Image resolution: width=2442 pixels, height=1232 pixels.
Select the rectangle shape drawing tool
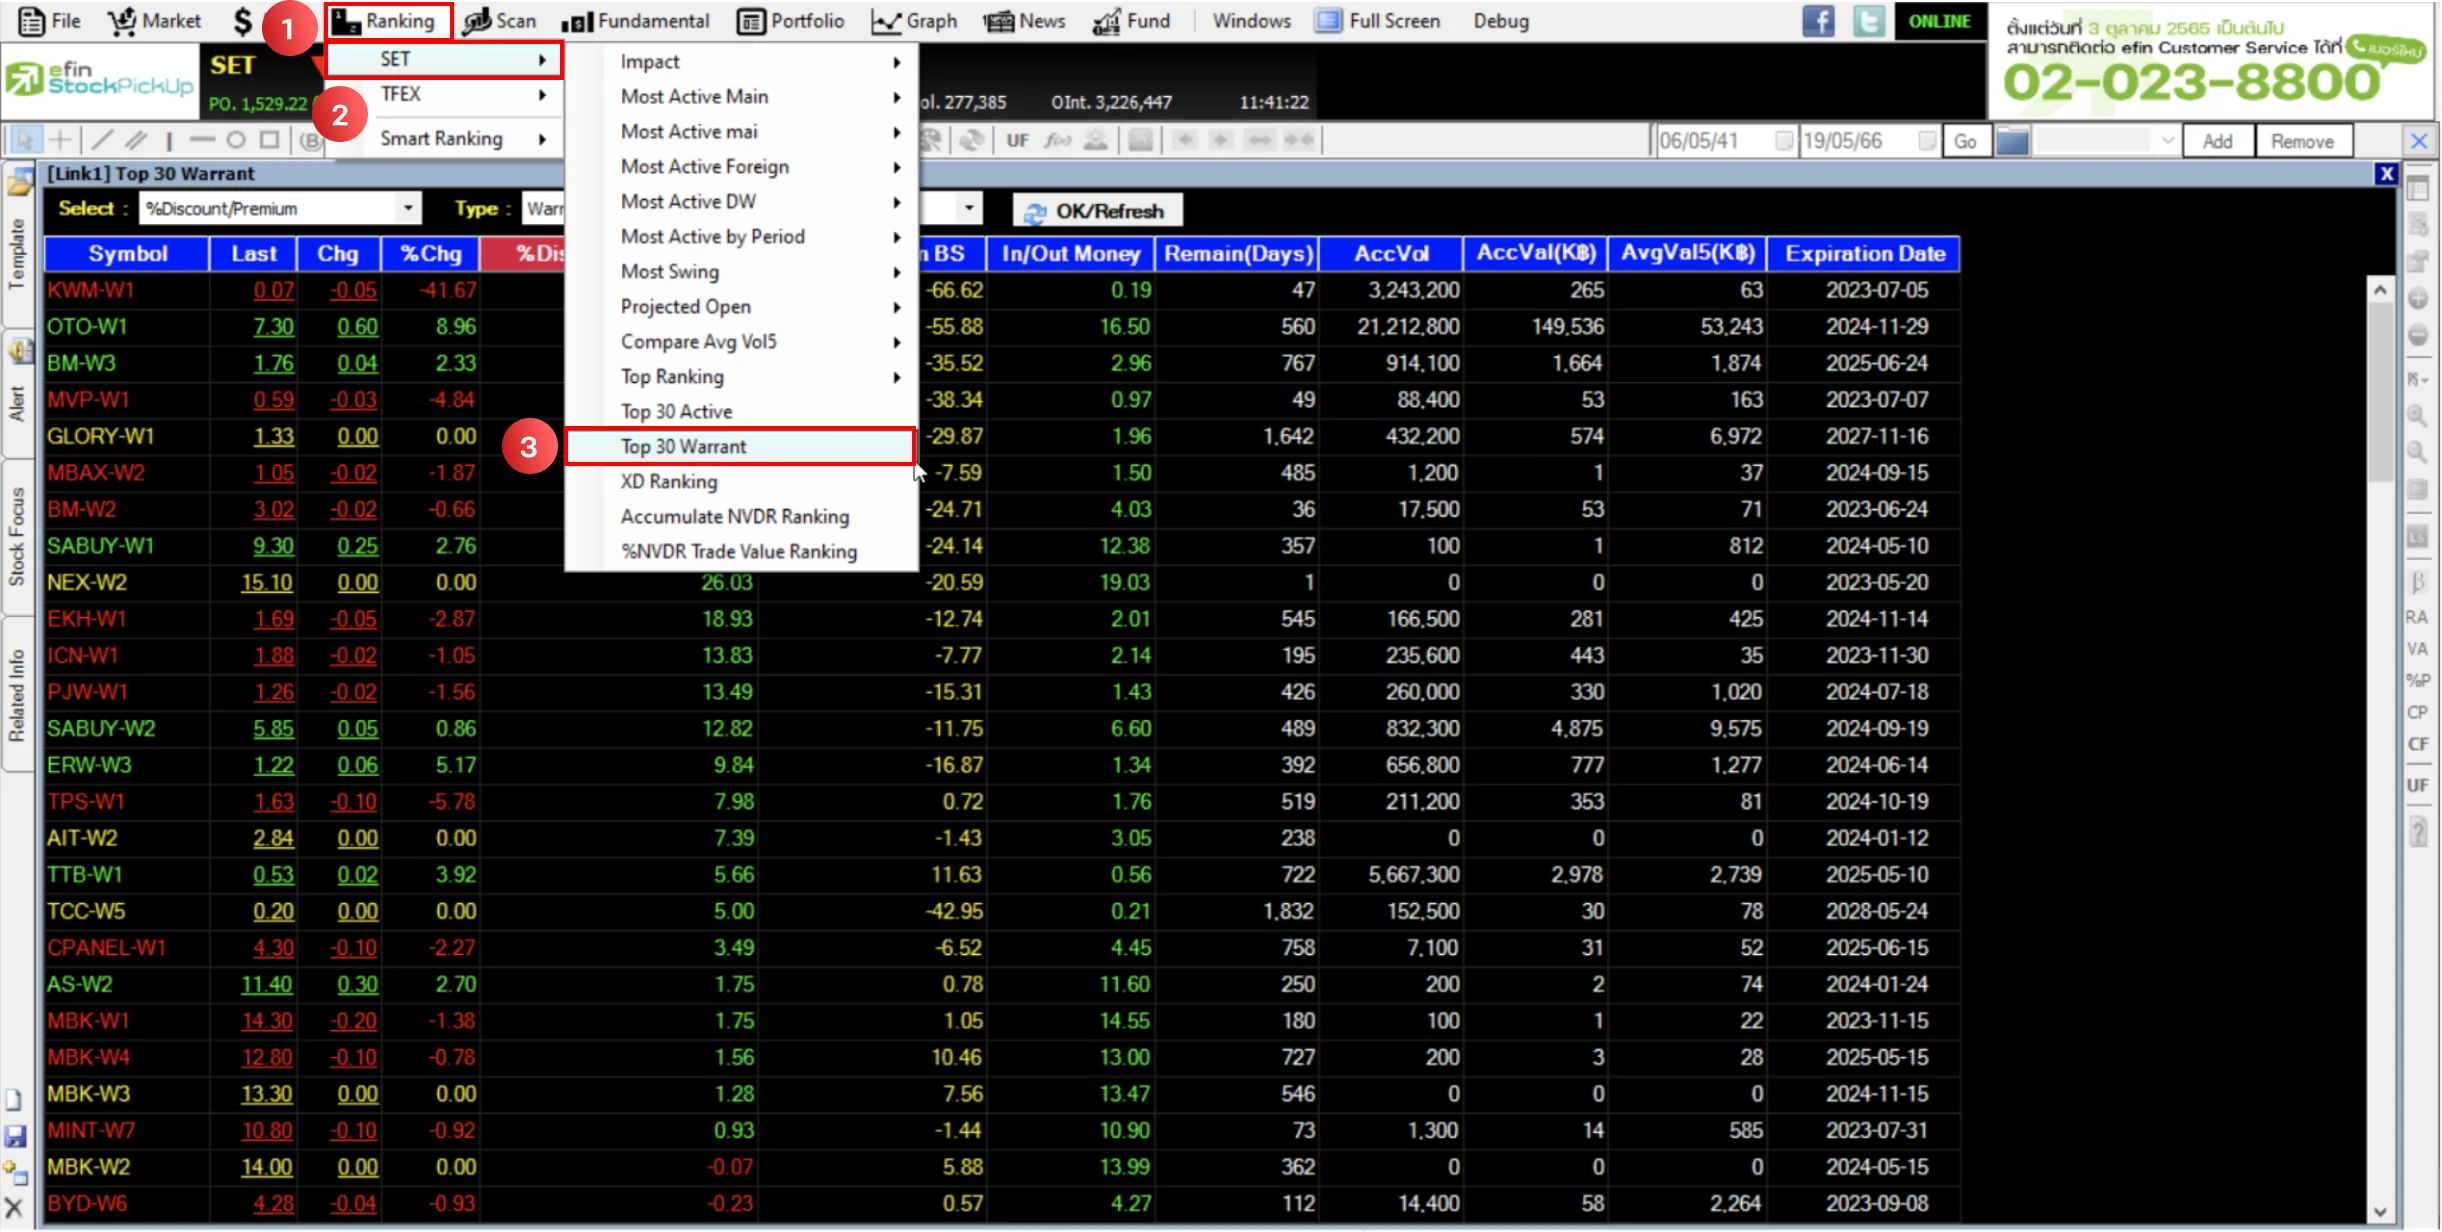click(x=270, y=140)
